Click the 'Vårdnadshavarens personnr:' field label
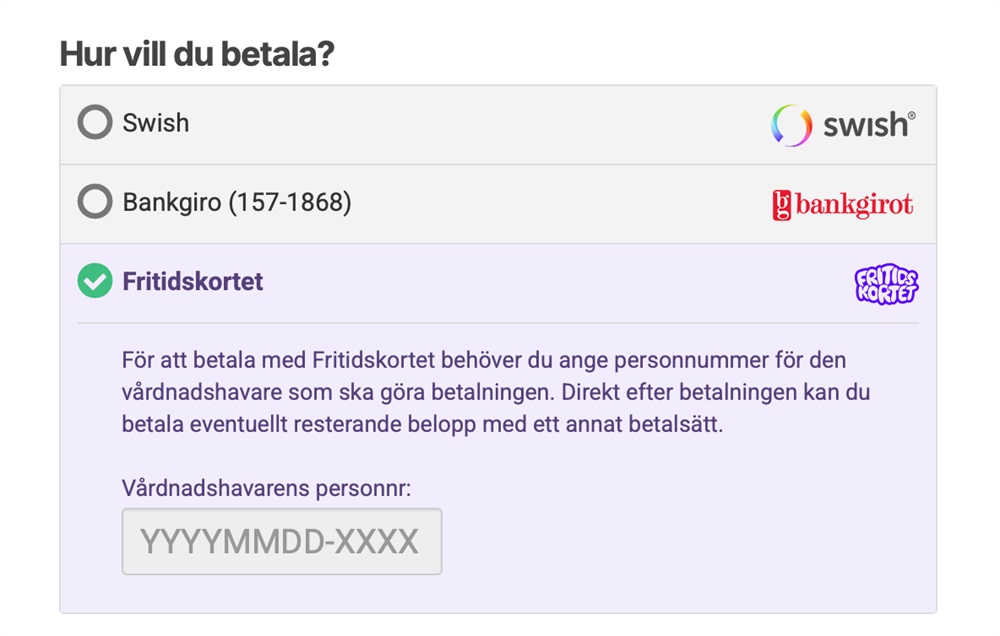 (266, 489)
